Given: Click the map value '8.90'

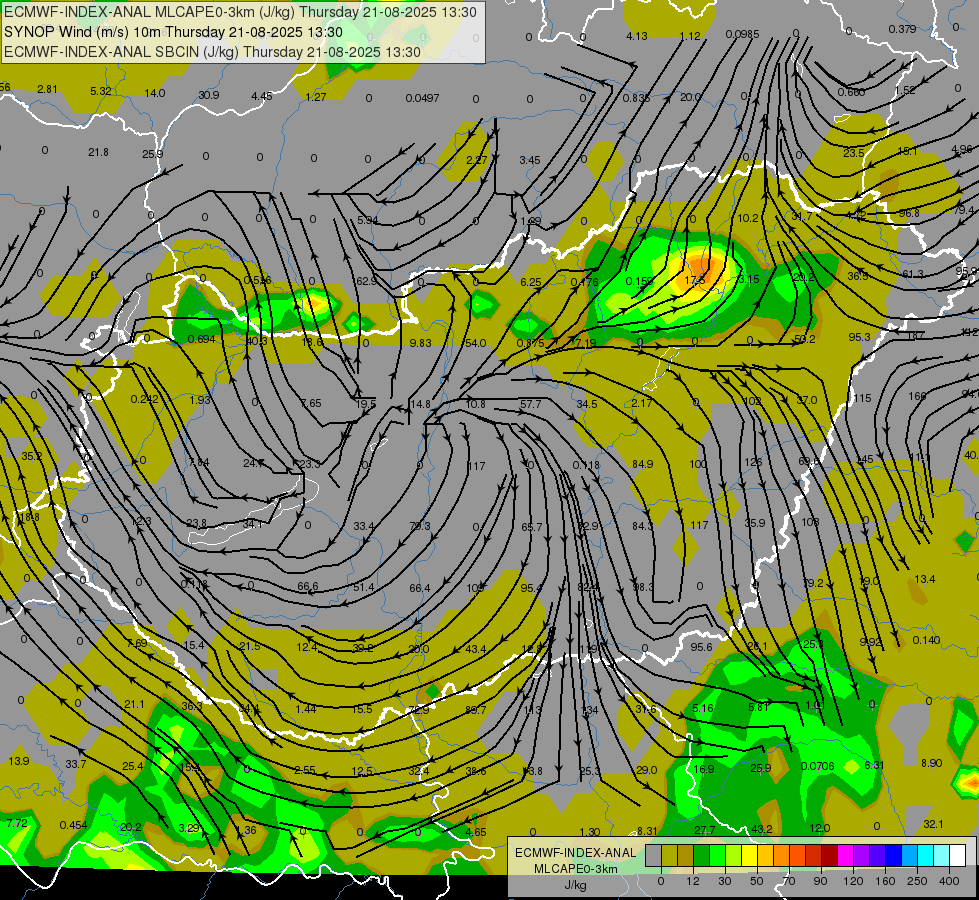Looking at the screenshot, I should tap(932, 763).
